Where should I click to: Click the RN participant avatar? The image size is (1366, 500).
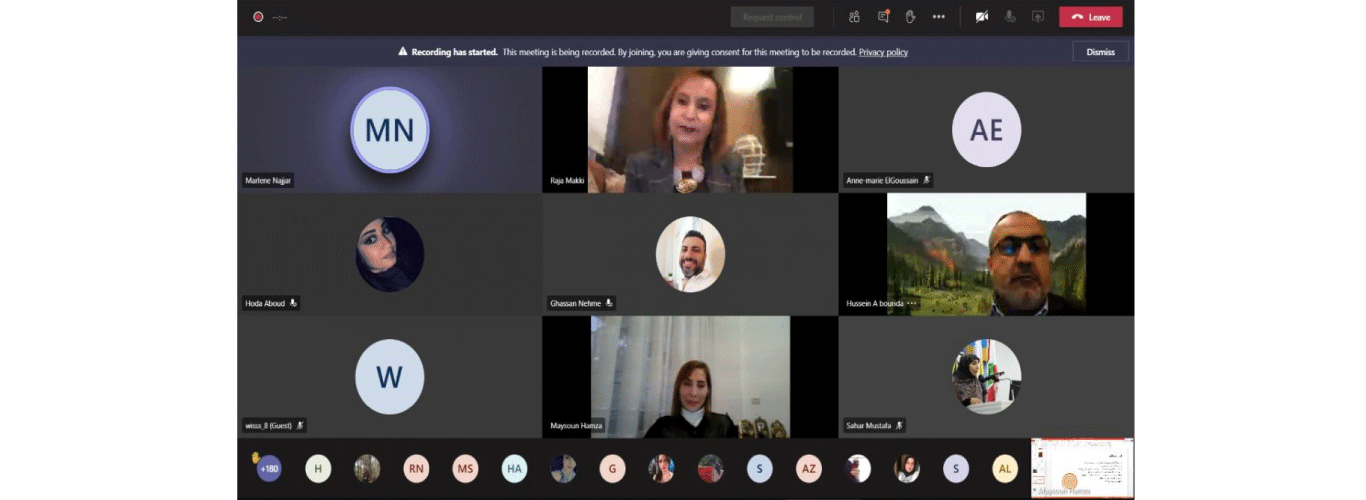[416, 468]
